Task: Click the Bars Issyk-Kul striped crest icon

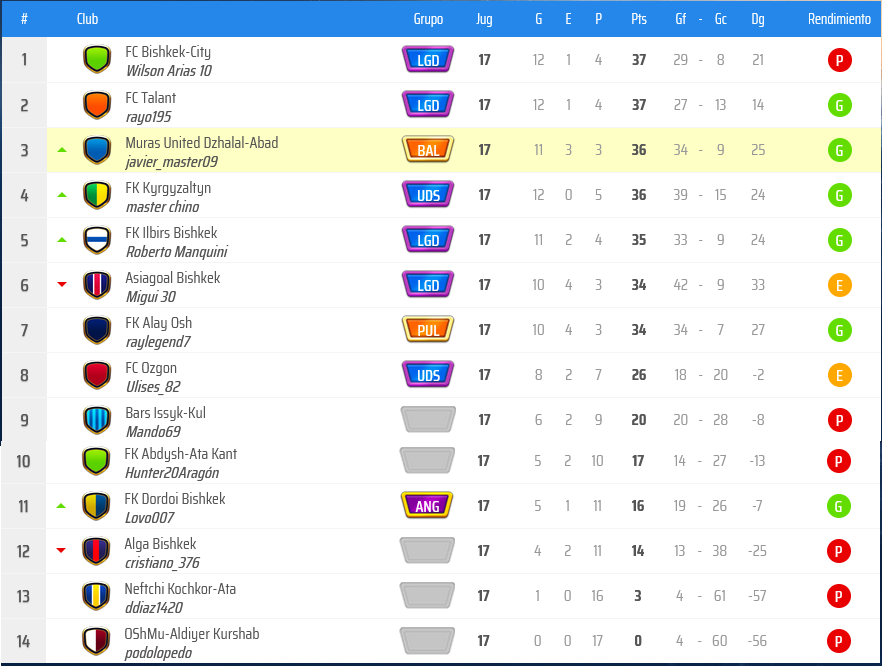Action: 97,420
